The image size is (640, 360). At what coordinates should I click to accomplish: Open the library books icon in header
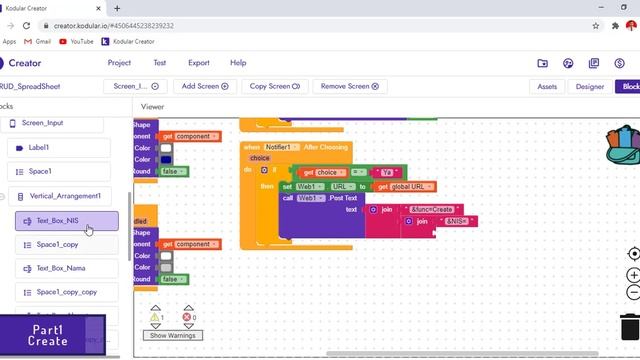click(x=594, y=63)
